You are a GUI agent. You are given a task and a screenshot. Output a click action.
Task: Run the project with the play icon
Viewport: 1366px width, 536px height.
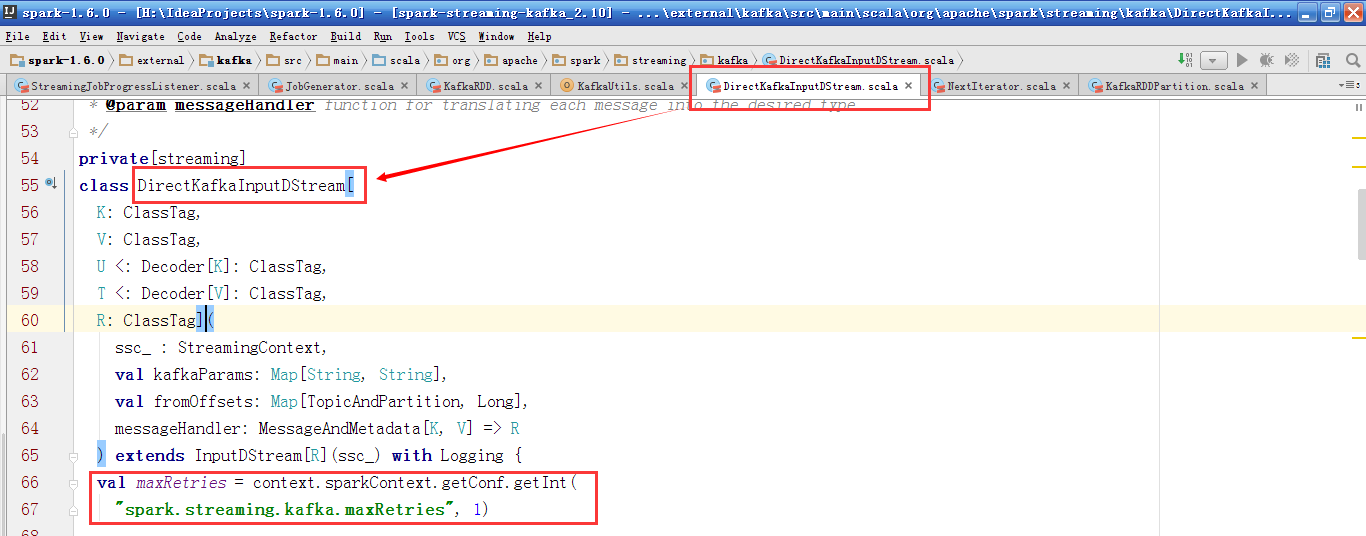click(x=1242, y=60)
